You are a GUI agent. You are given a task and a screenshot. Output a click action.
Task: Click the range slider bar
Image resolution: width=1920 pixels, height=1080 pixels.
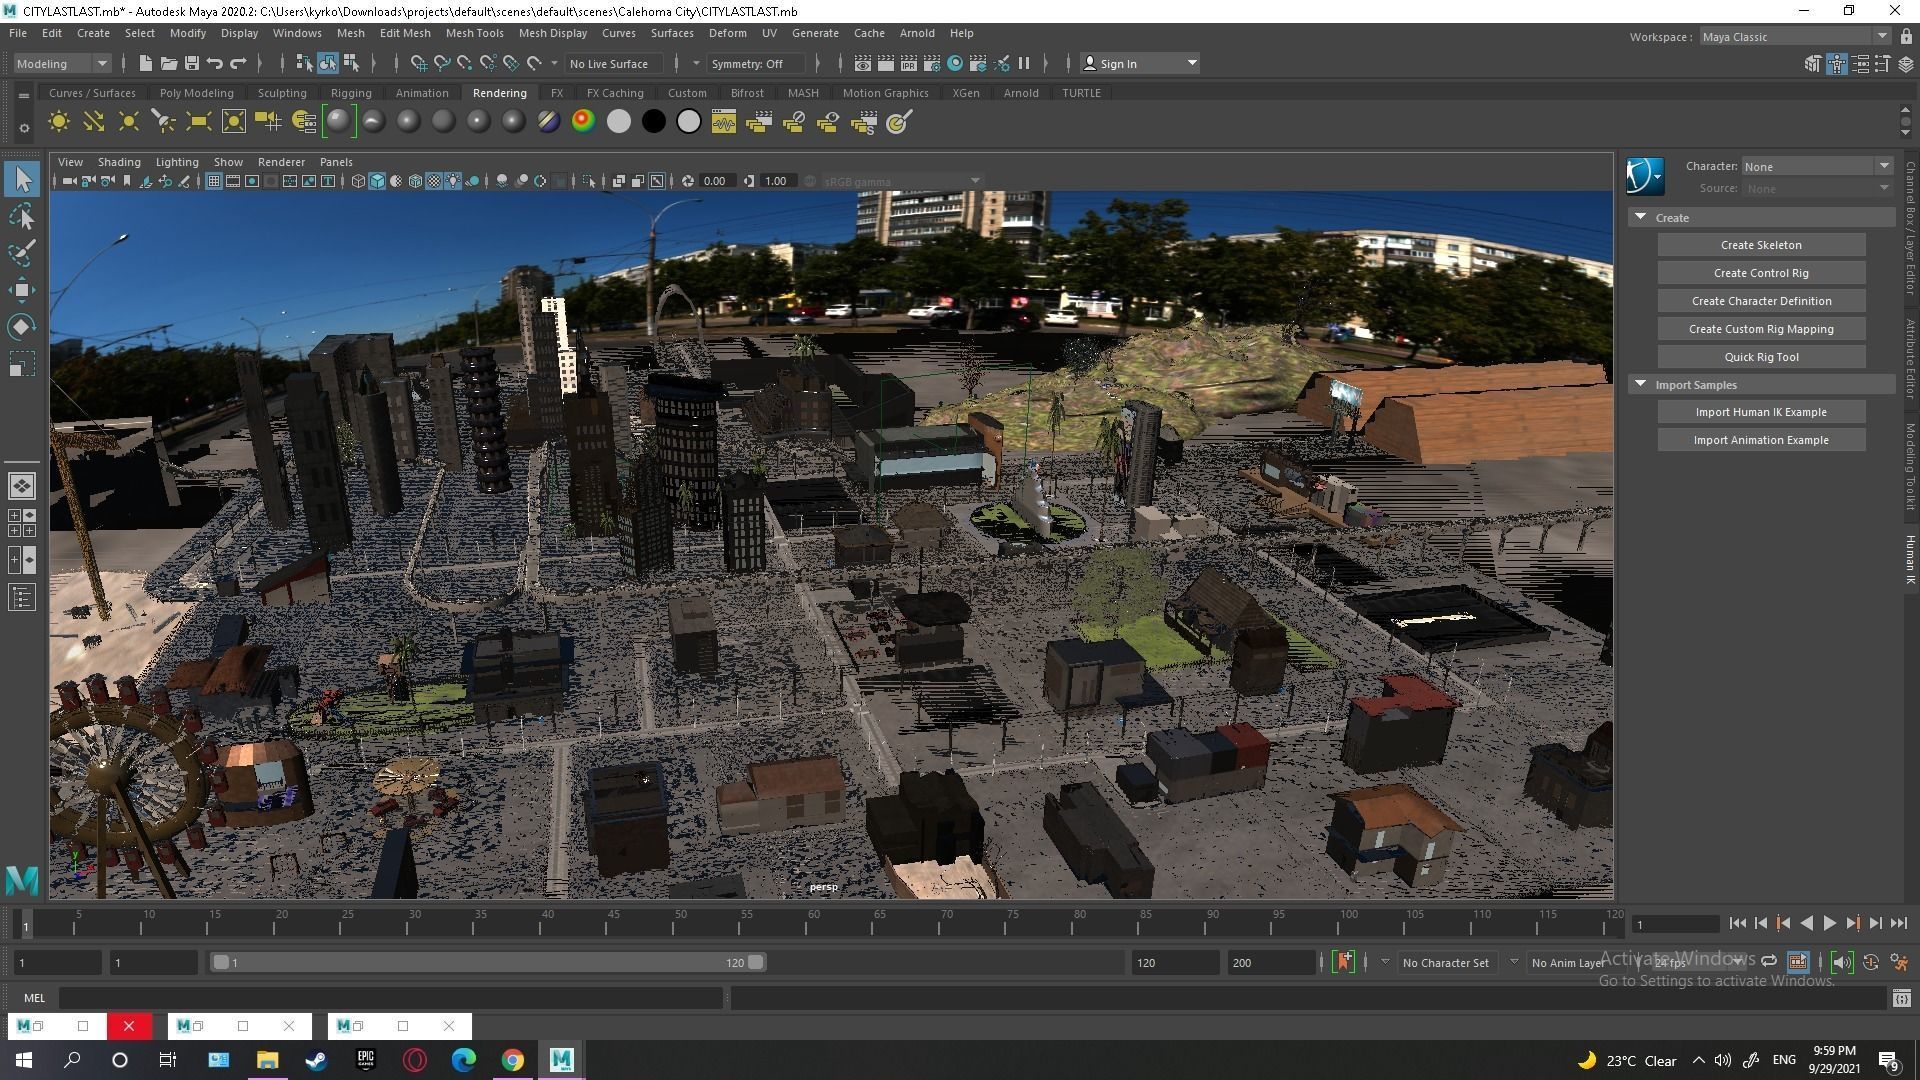[x=488, y=962]
